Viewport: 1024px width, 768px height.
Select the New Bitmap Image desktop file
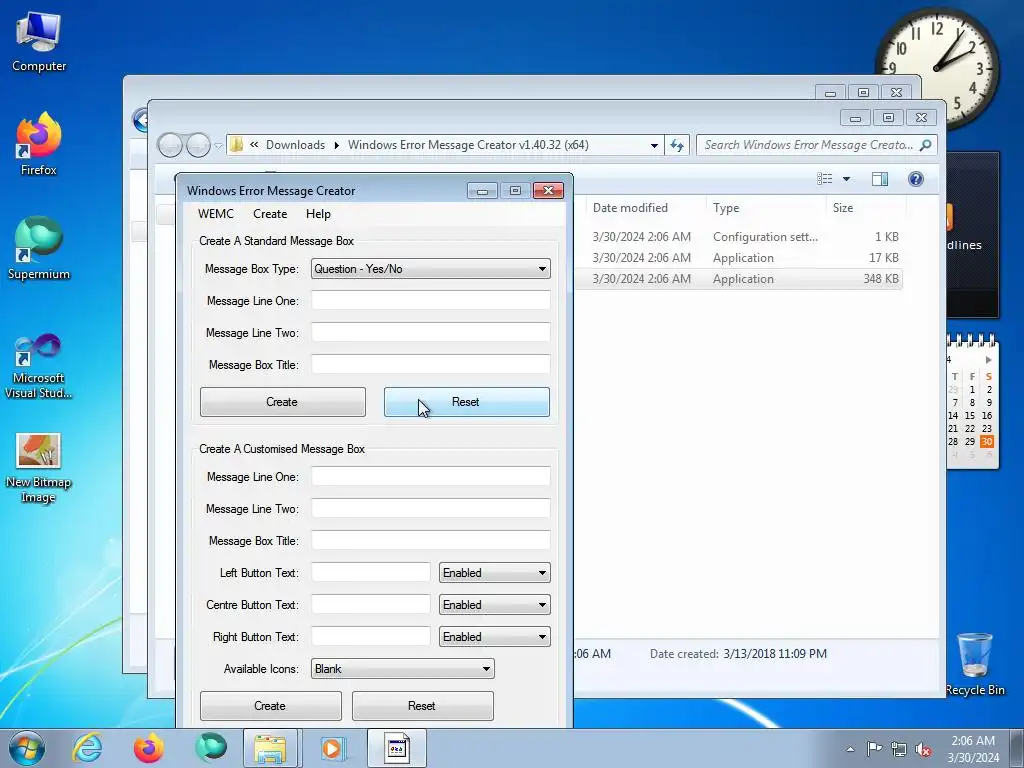click(x=39, y=468)
